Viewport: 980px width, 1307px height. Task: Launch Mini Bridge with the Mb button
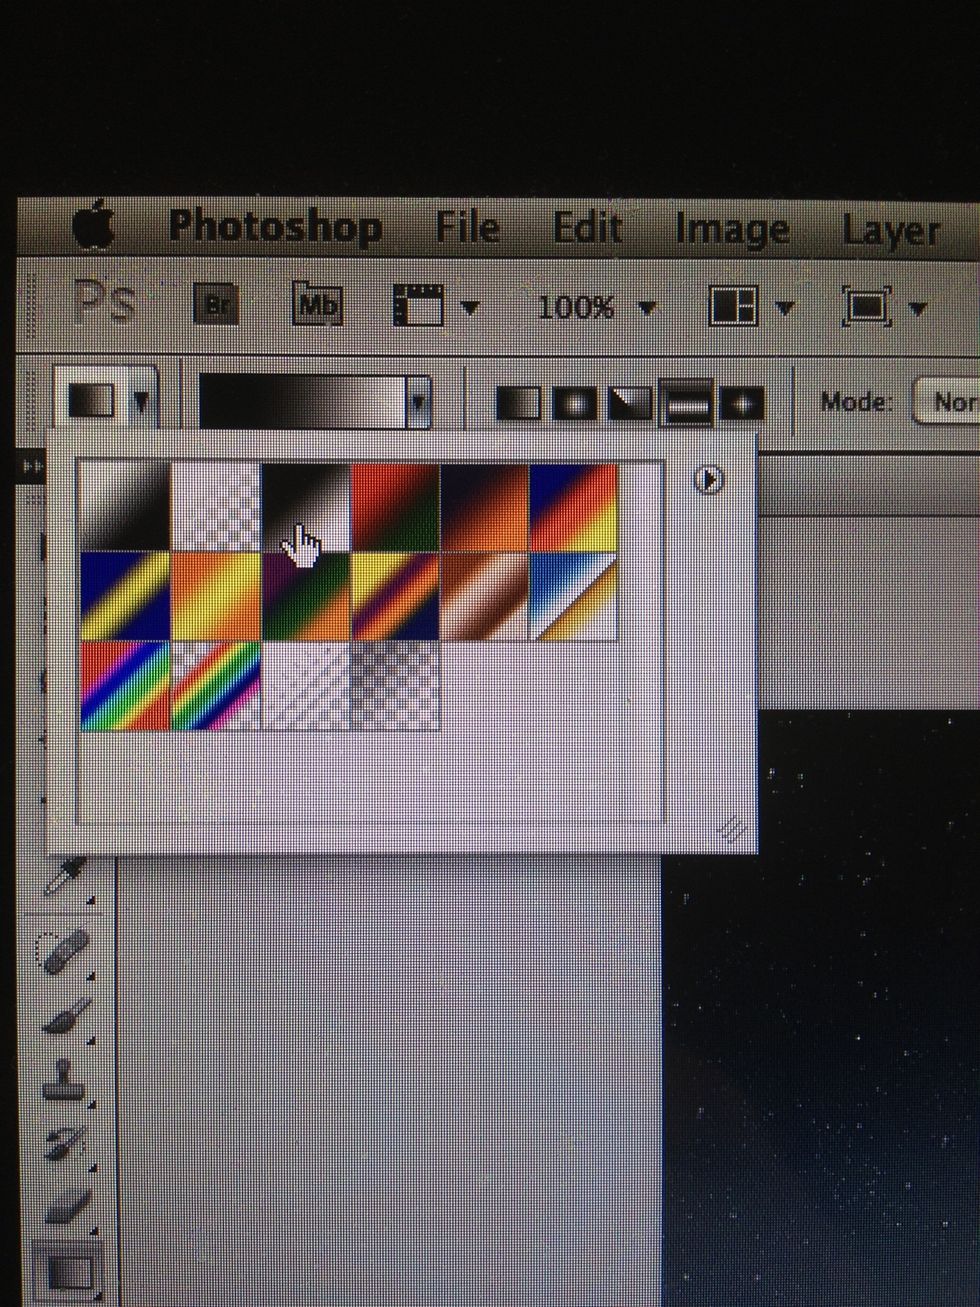318,305
